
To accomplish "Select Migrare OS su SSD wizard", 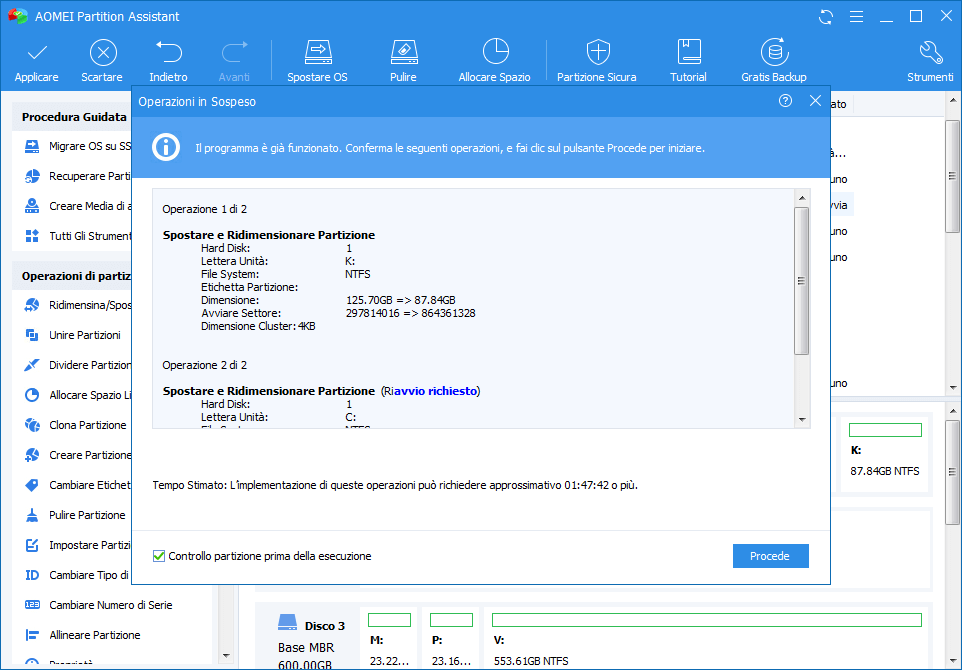I will coord(79,146).
